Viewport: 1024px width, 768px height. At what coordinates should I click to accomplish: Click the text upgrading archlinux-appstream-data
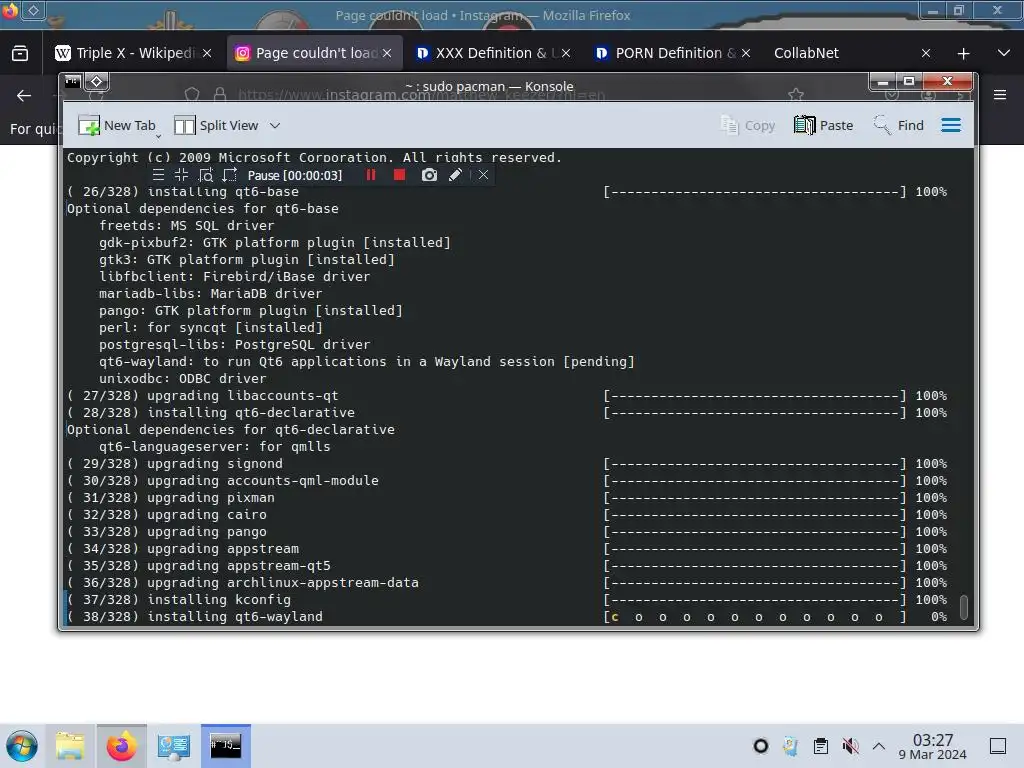pos(283,583)
